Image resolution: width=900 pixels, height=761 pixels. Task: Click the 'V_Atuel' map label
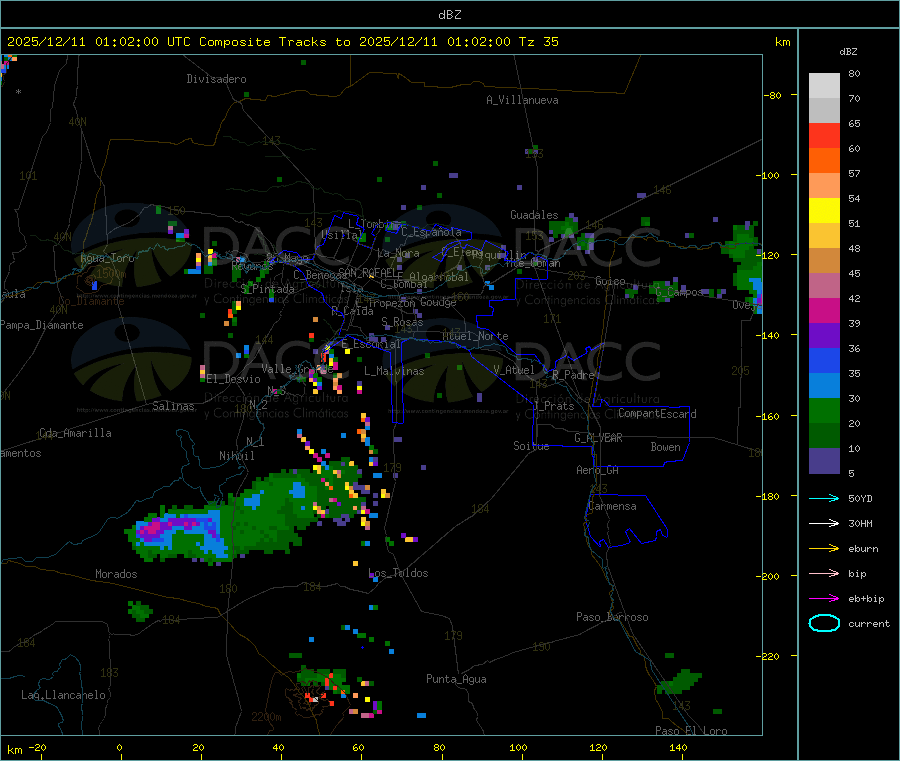click(514, 370)
